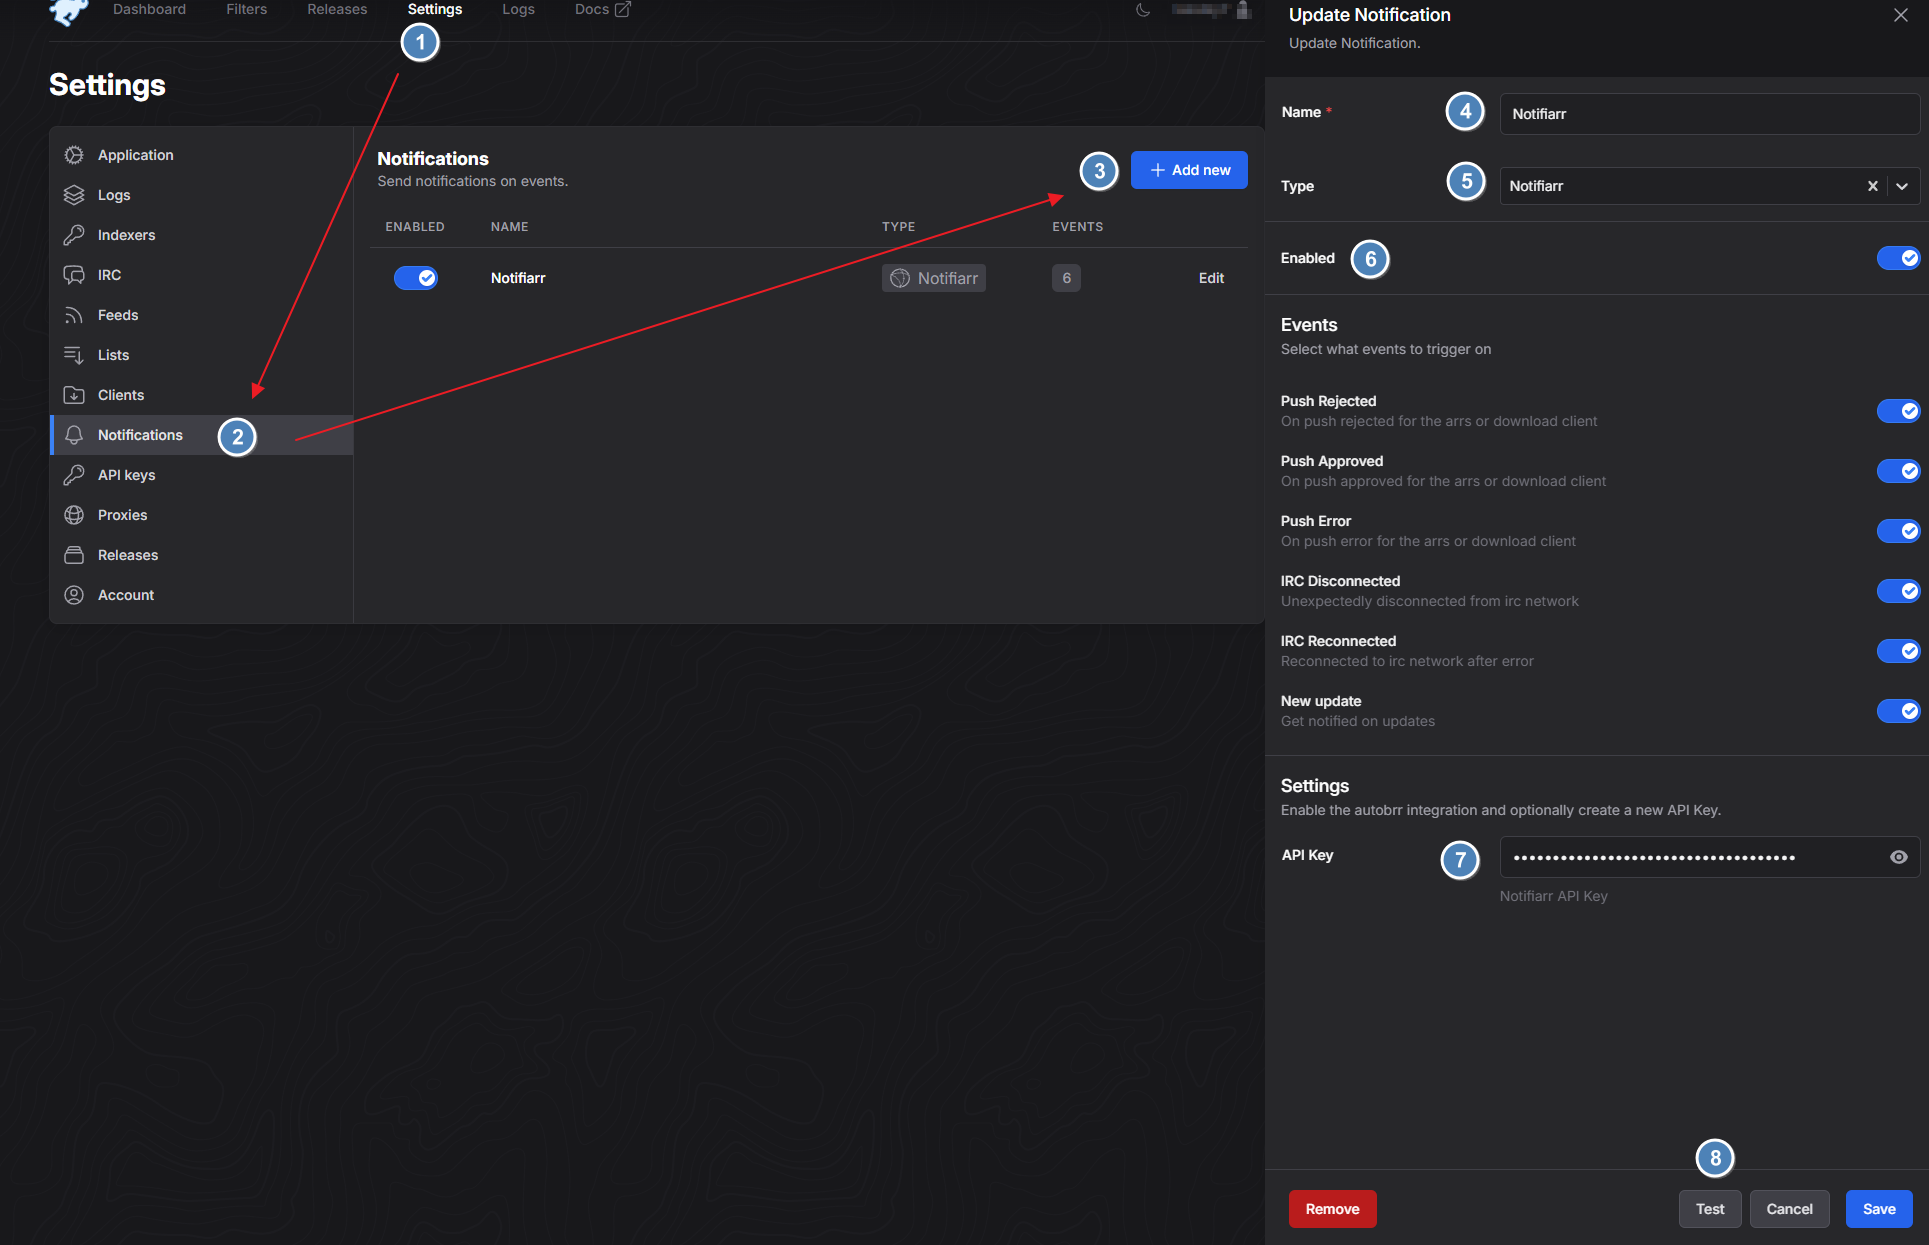Click the Name input field
Viewport: 1929px width, 1245px height.
click(1709, 114)
